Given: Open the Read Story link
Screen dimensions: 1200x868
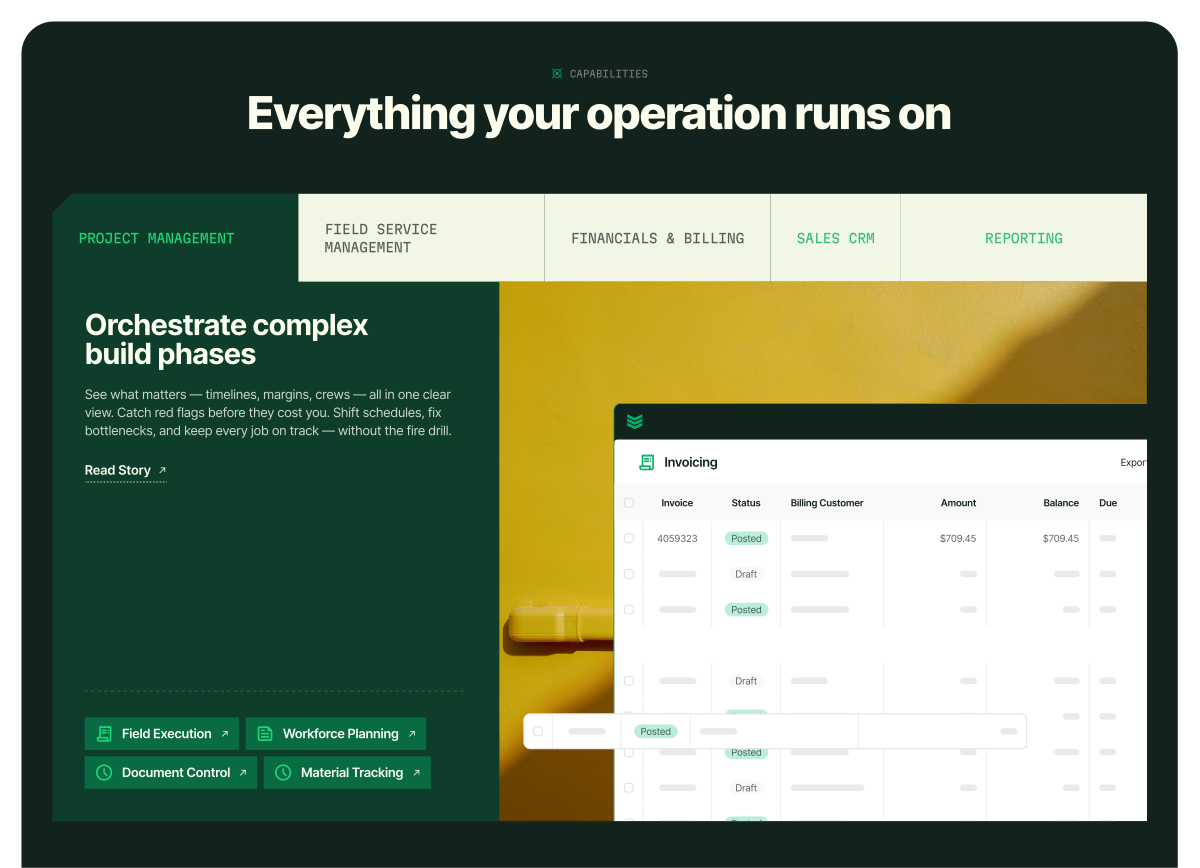Looking at the screenshot, I should 126,471.
